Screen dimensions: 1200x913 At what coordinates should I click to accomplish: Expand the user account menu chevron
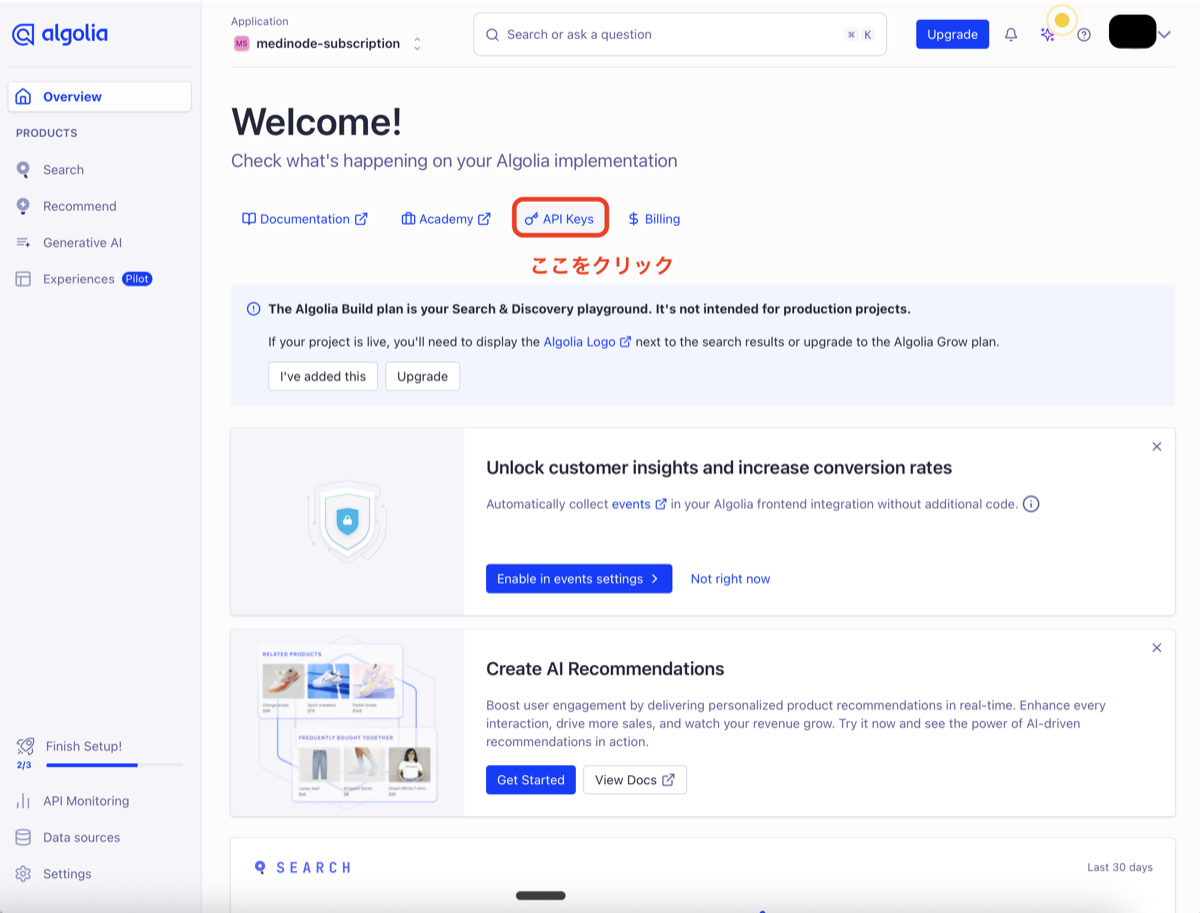pos(1165,34)
